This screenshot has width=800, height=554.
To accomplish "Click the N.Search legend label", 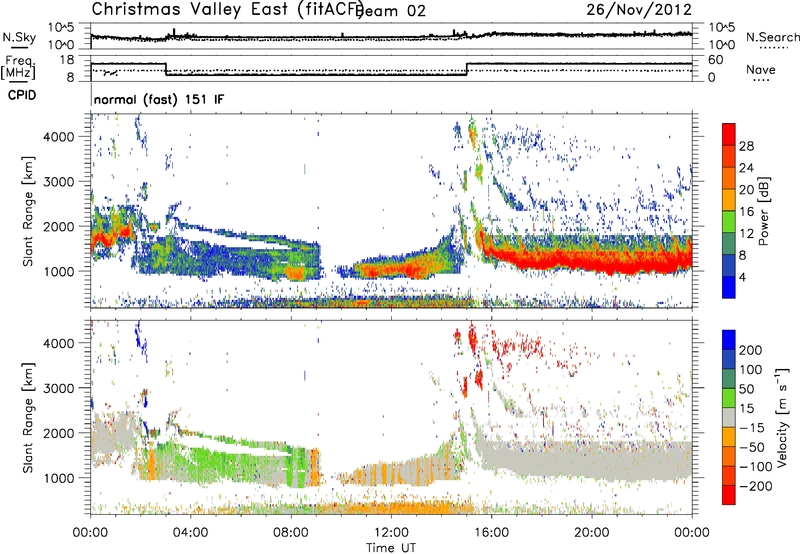I will point(772,37).
